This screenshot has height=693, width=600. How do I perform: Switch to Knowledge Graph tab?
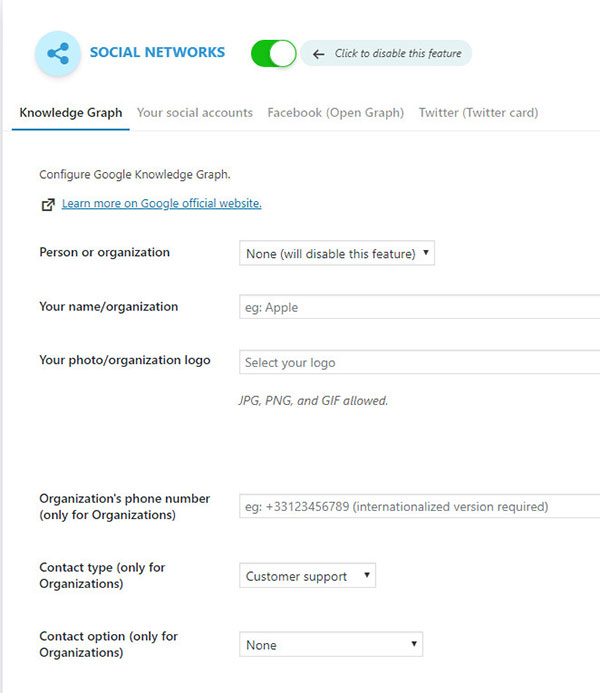pos(71,113)
